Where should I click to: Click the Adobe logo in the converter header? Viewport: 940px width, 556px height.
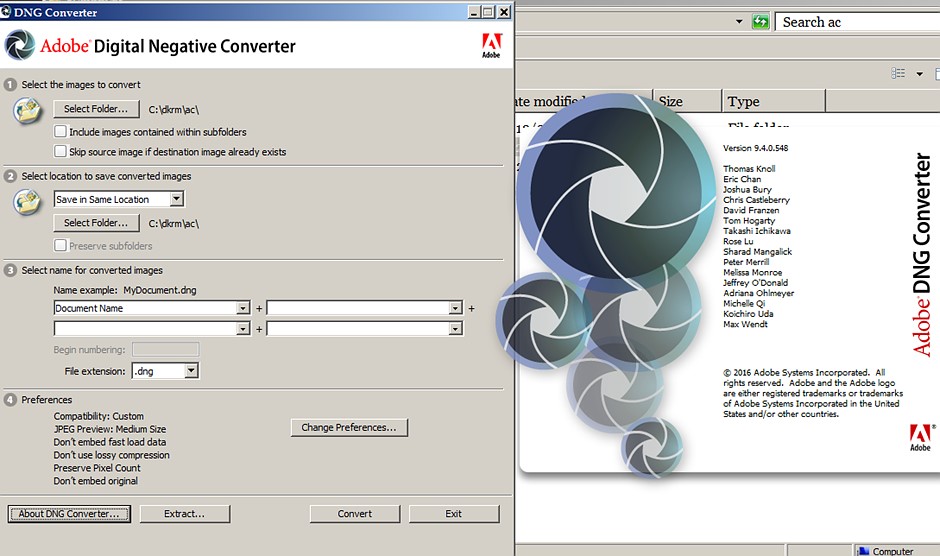click(x=491, y=46)
